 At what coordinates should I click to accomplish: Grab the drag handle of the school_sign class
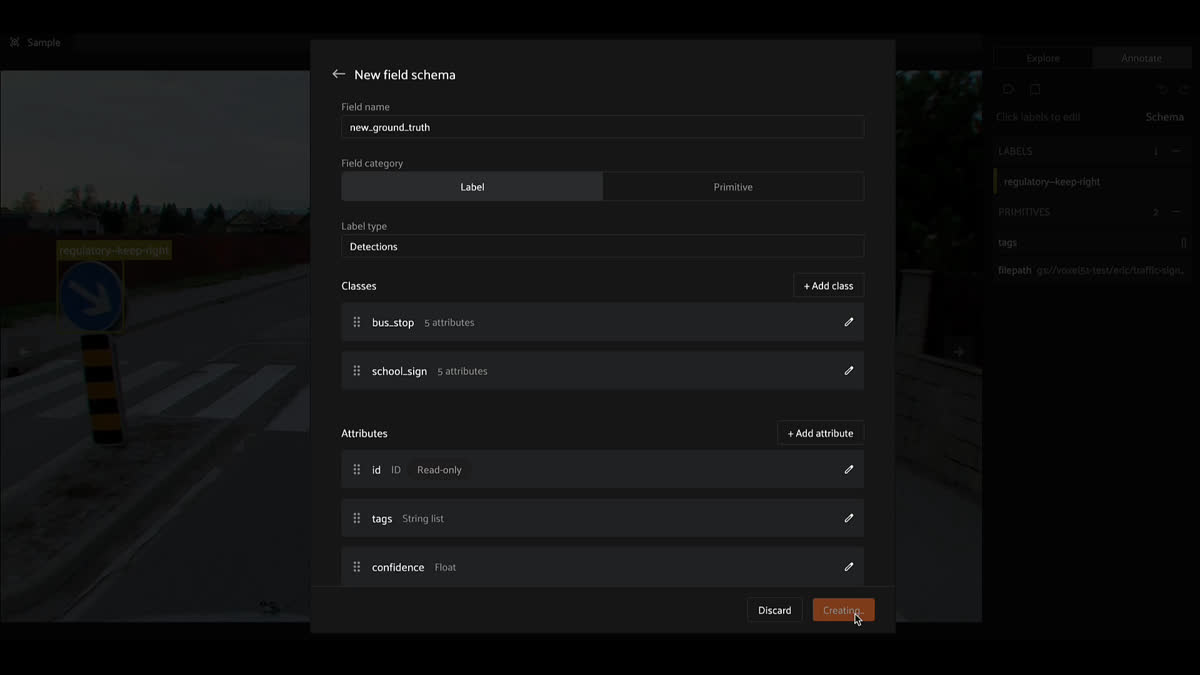(357, 371)
